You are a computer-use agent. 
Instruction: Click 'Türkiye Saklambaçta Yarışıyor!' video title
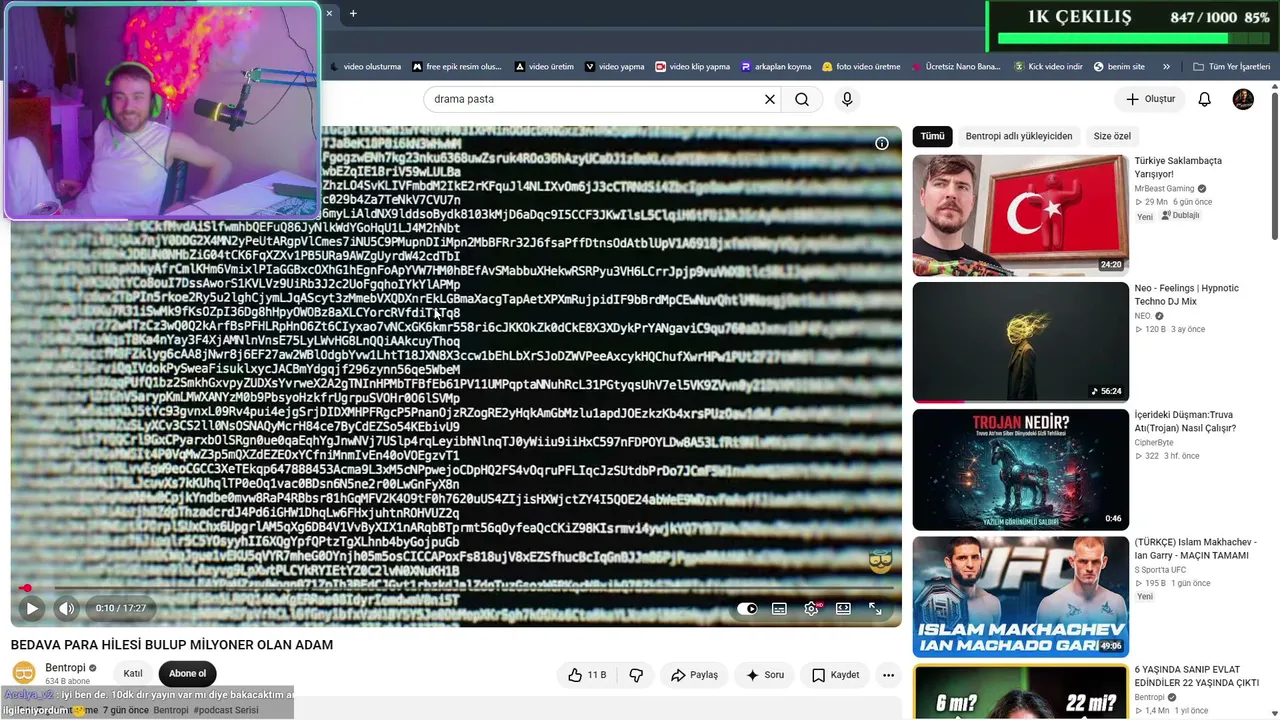coord(1178,167)
